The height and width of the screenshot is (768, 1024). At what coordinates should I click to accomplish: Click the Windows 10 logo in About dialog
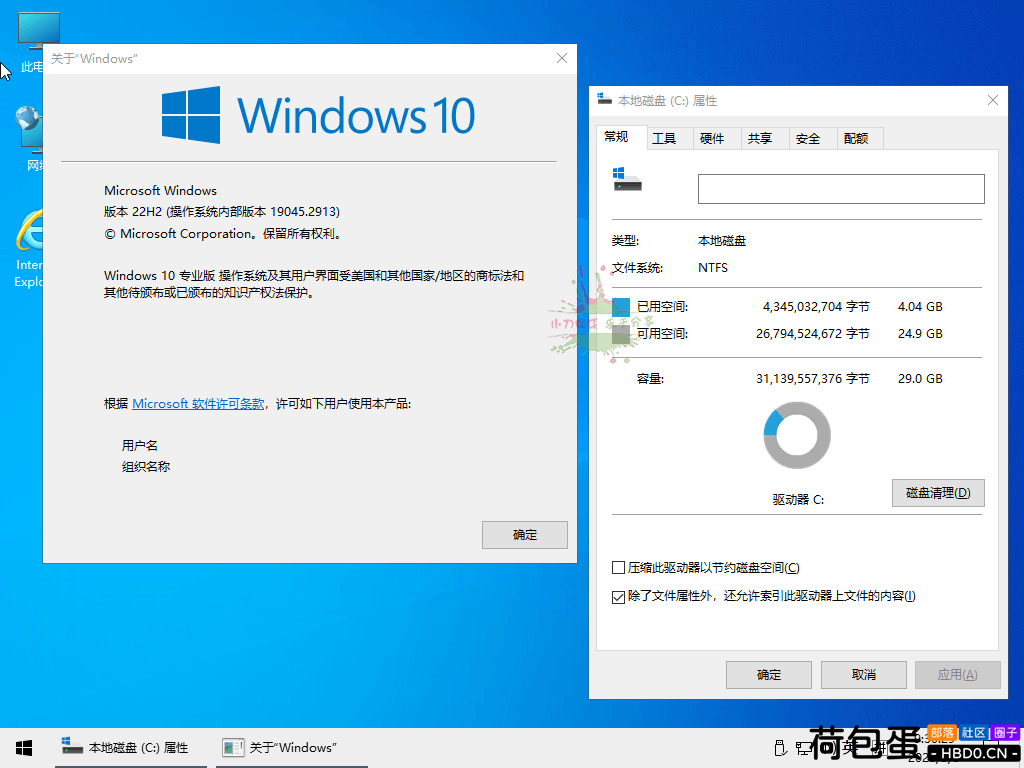click(x=318, y=116)
